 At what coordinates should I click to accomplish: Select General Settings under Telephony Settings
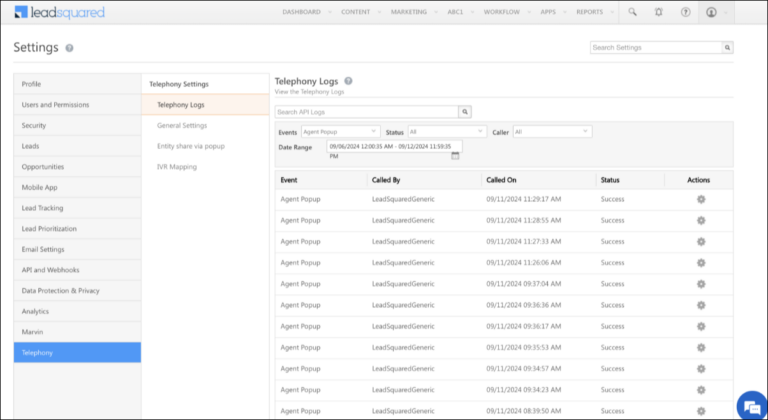(x=182, y=125)
